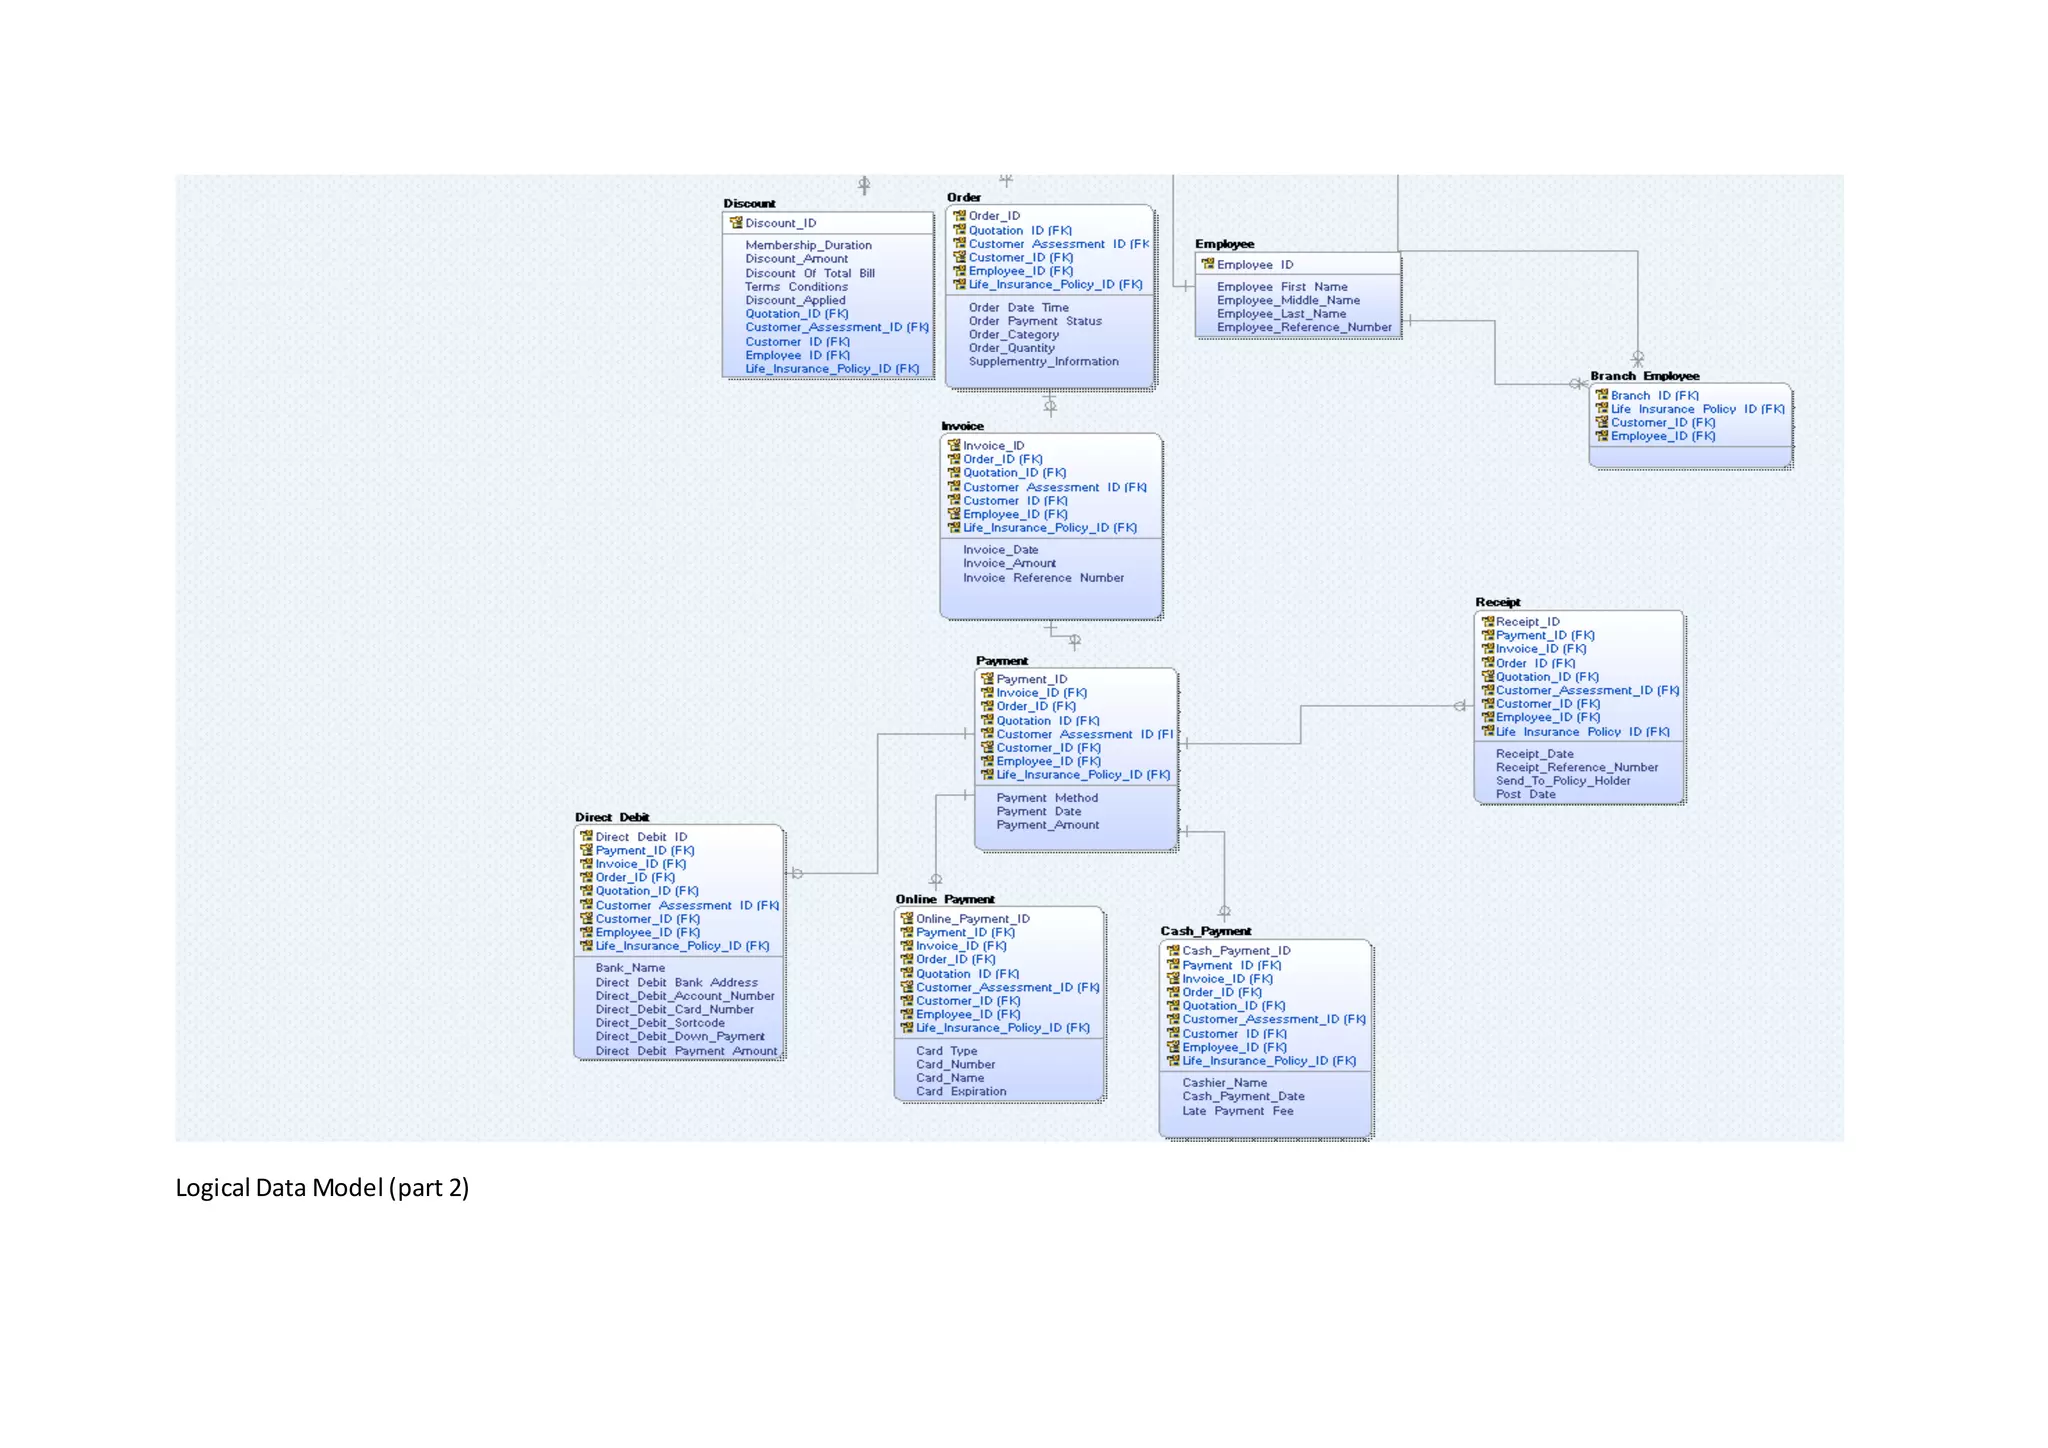The height and width of the screenshot is (1448, 2048).
Task: Select the Employee_Middle_Name attribute
Action: tap(1288, 300)
